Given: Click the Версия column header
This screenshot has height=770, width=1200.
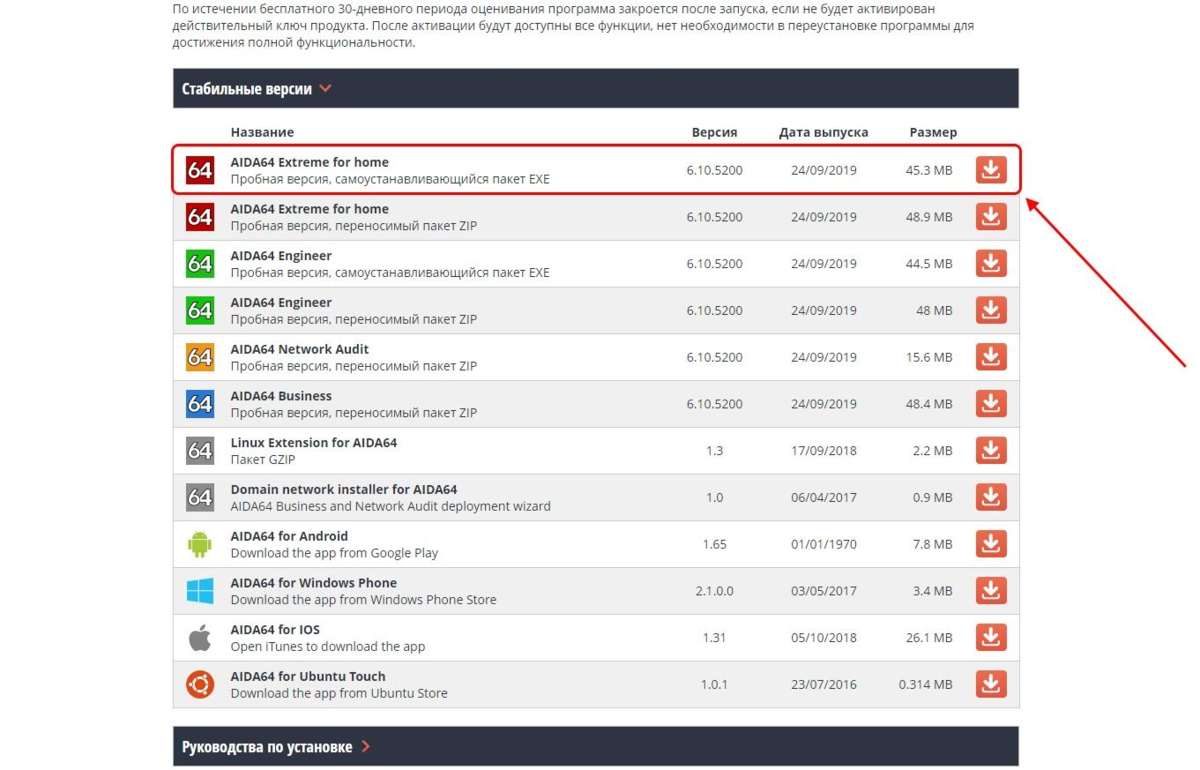Looking at the screenshot, I should 714,132.
